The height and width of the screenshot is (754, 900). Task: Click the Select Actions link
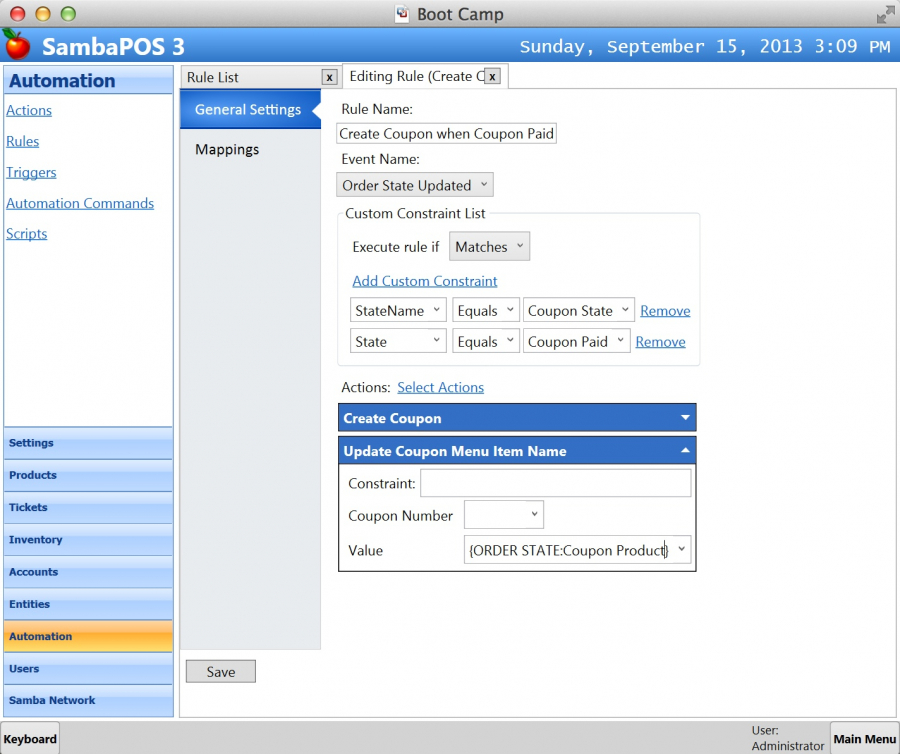[440, 387]
